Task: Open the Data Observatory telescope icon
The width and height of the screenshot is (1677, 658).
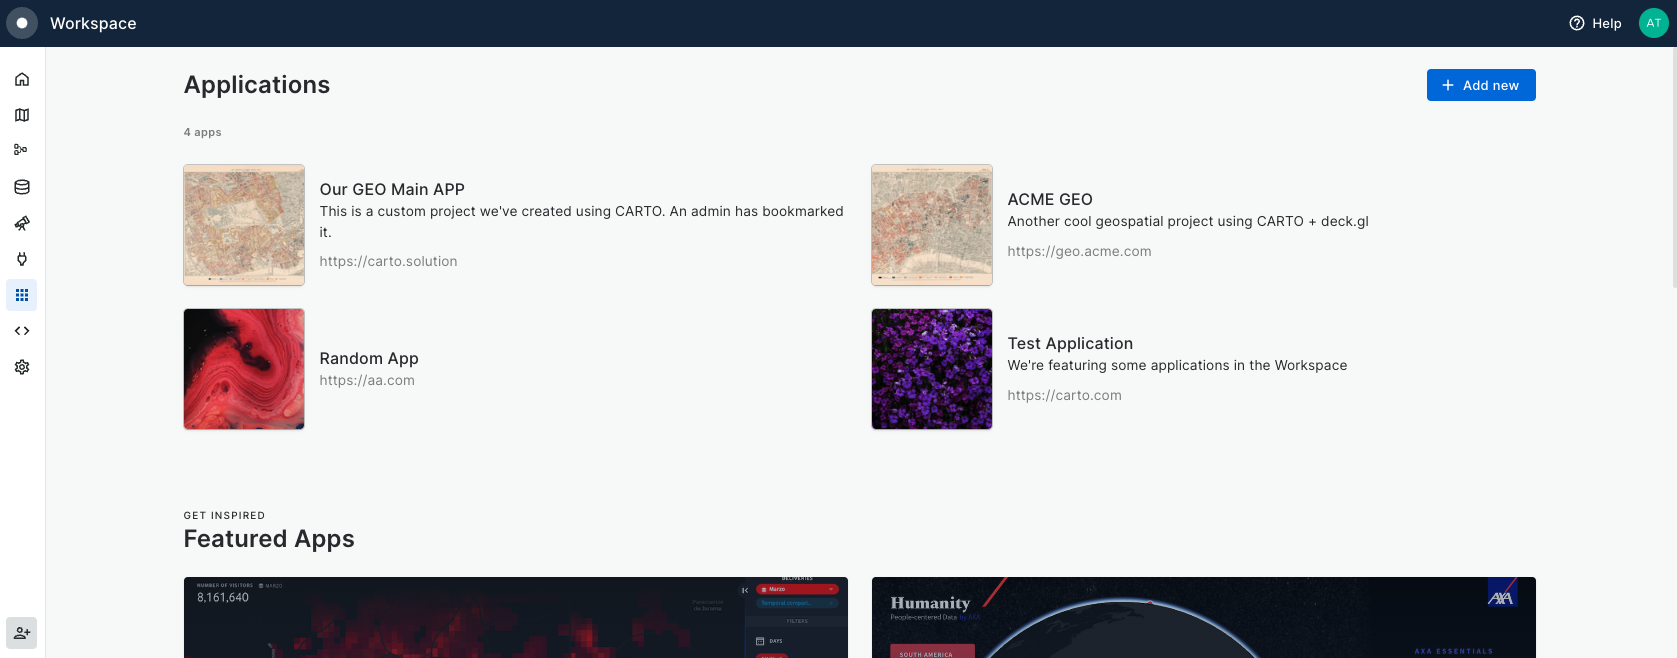Action: (22, 223)
